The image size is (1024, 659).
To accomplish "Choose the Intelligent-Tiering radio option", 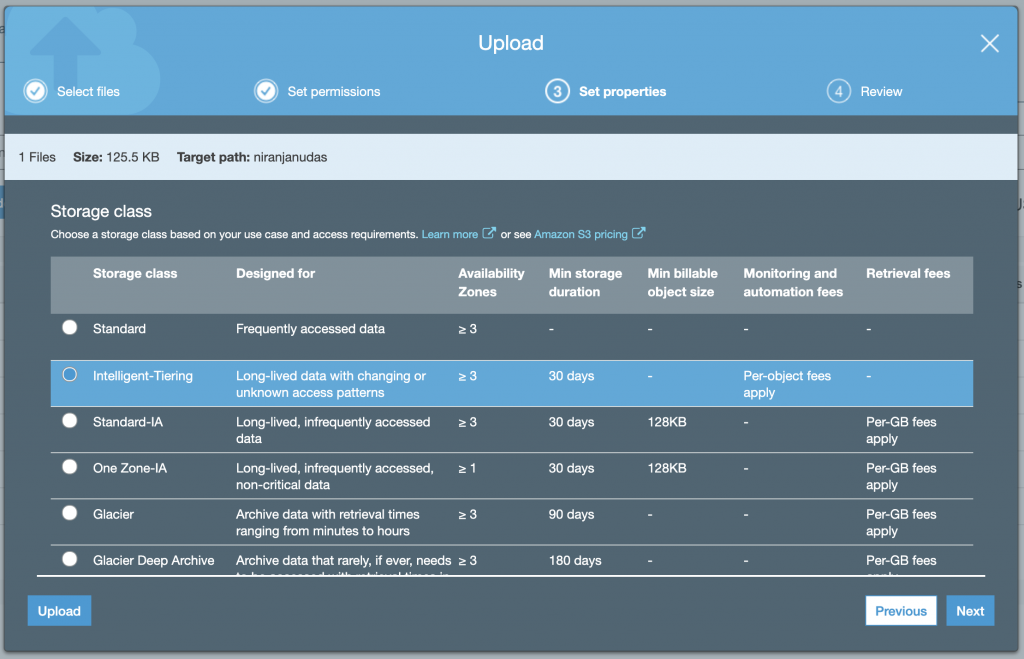I will (69, 375).
